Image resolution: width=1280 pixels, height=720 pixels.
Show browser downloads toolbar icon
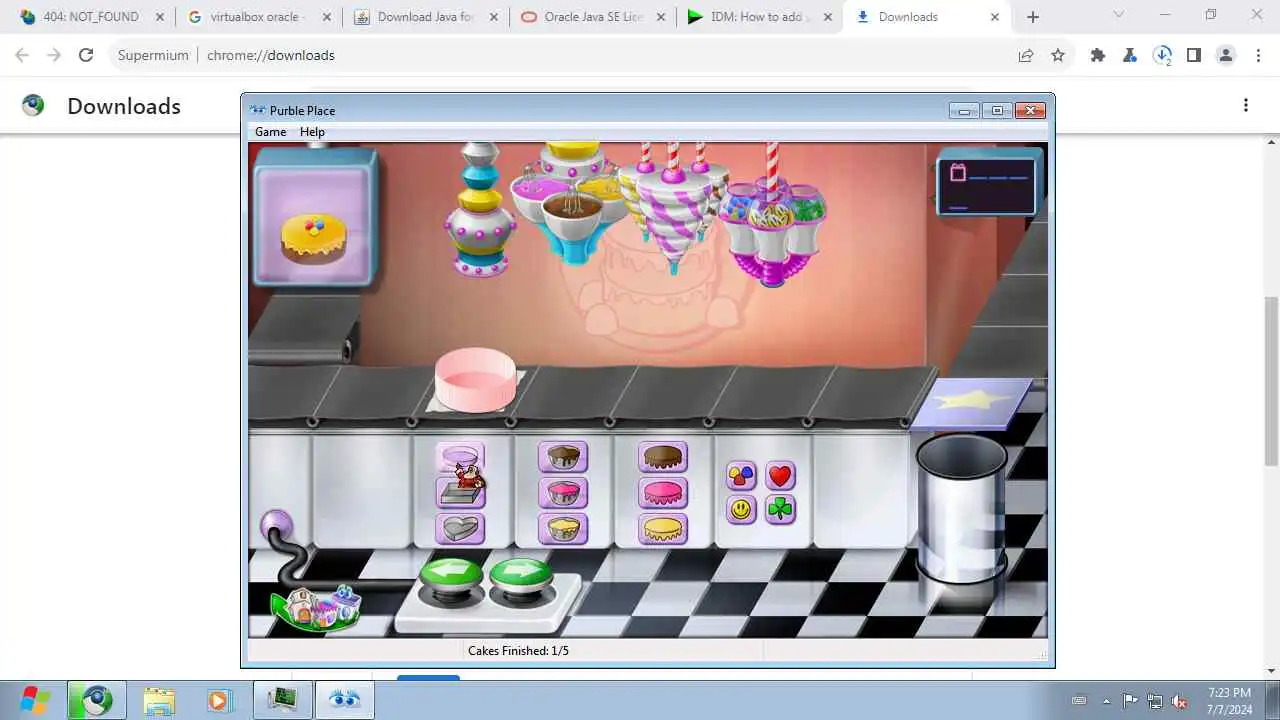1162,55
